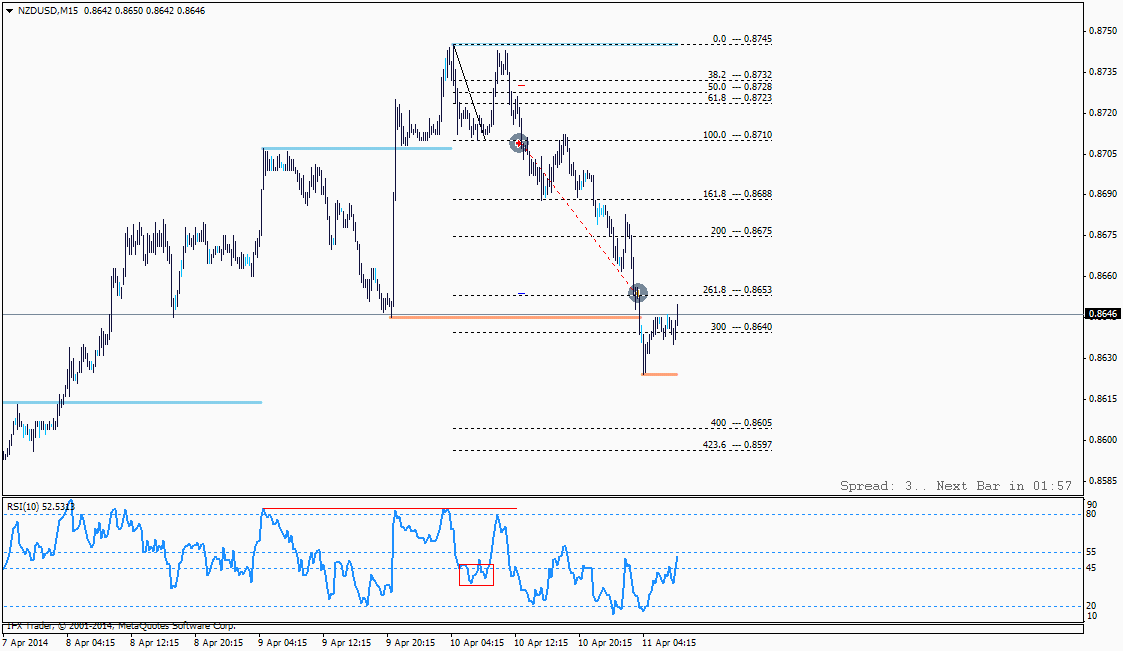Select the red trendline above the RSI peaks
1123x651 pixels.
(390, 508)
